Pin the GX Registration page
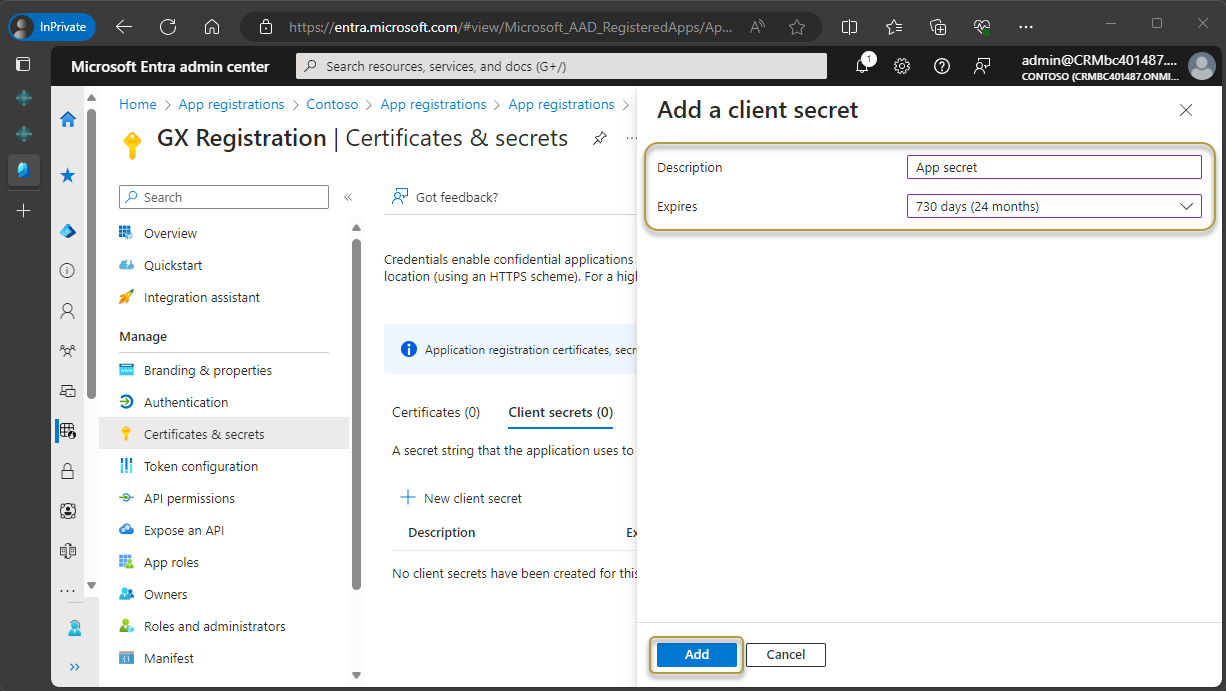Image resolution: width=1226 pixels, height=691 pixels. 599,138
